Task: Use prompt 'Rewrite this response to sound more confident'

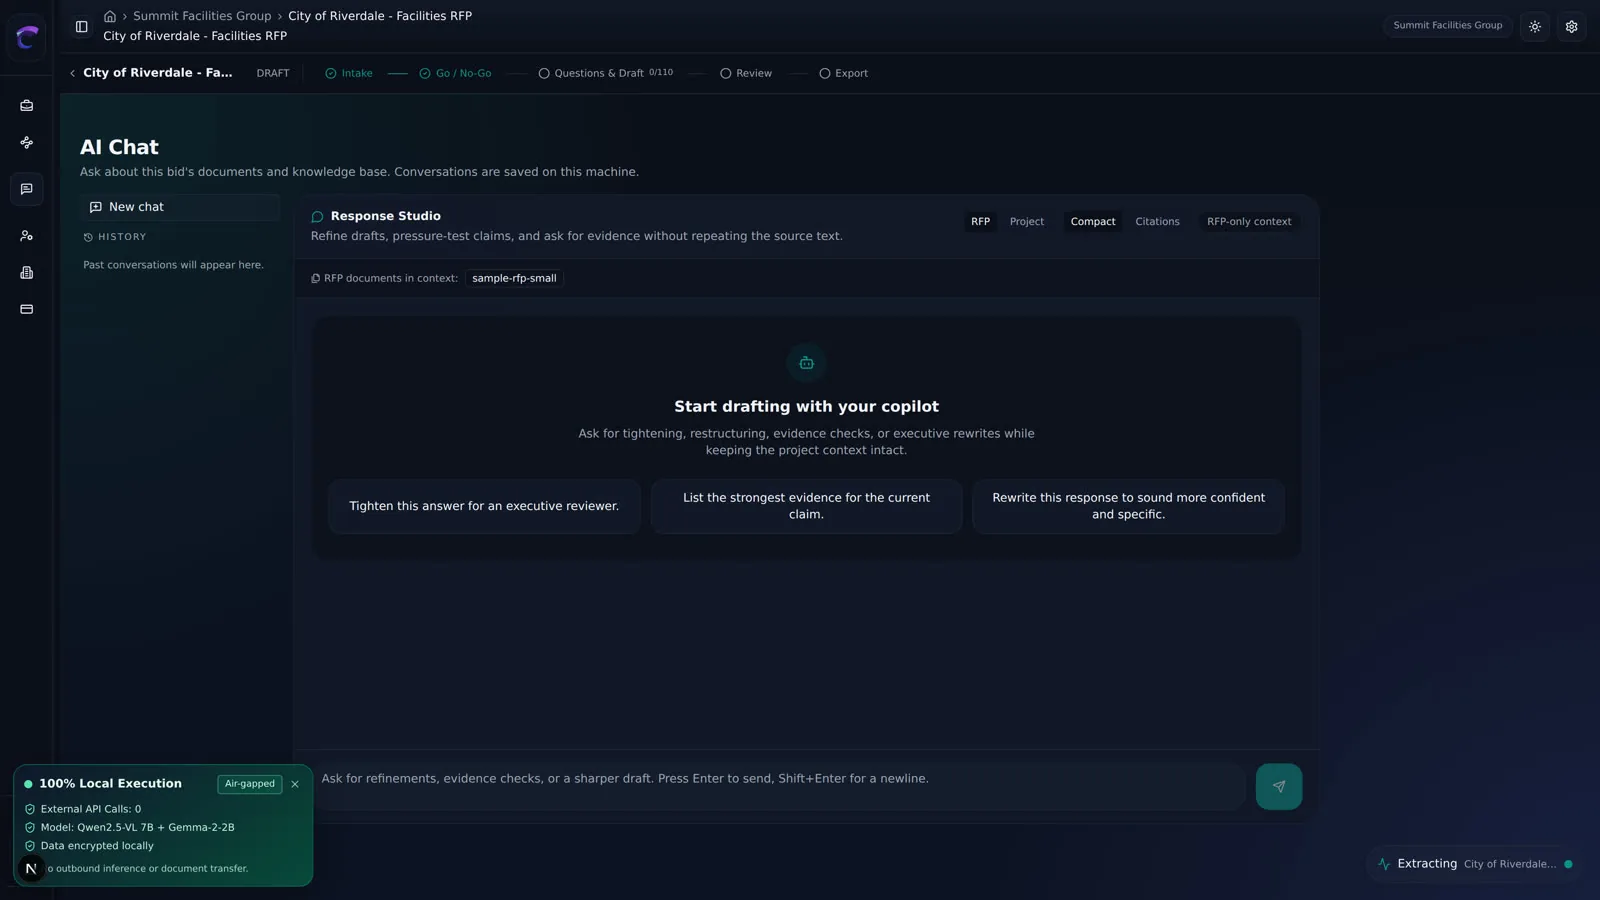Action: pyautogui.click(x=1128, y=506)
